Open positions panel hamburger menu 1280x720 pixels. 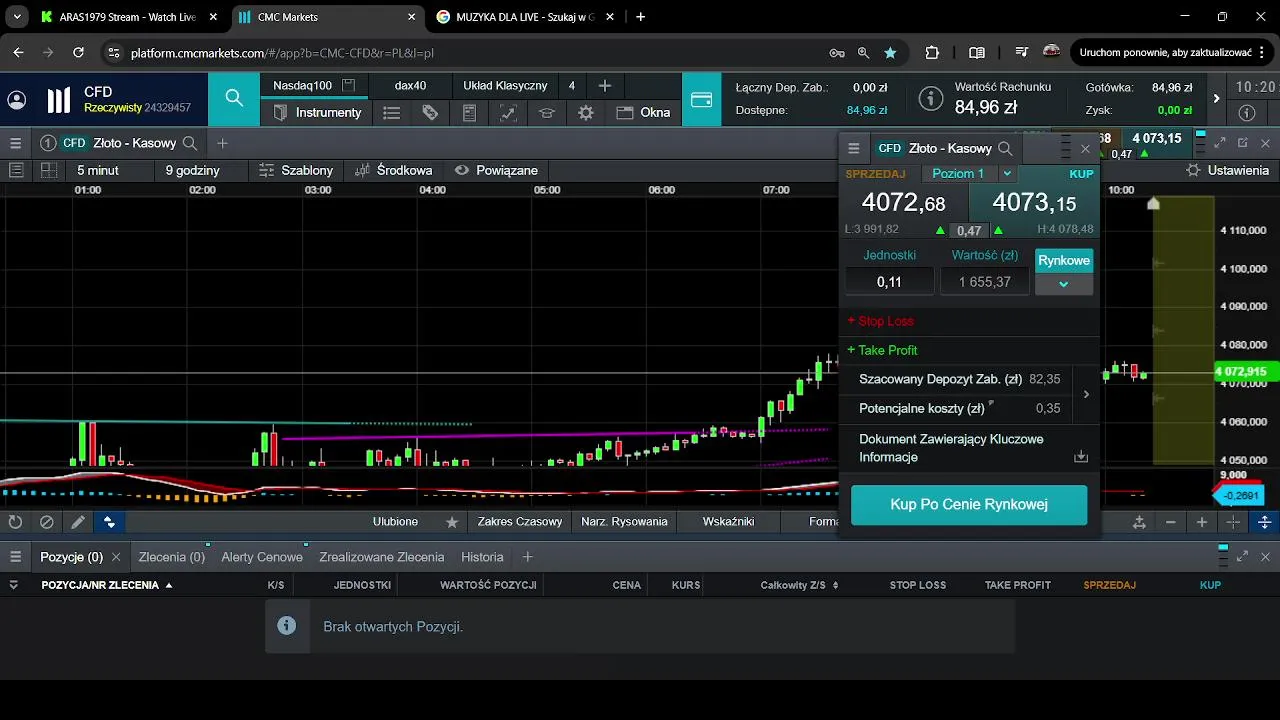coord(16,557)
